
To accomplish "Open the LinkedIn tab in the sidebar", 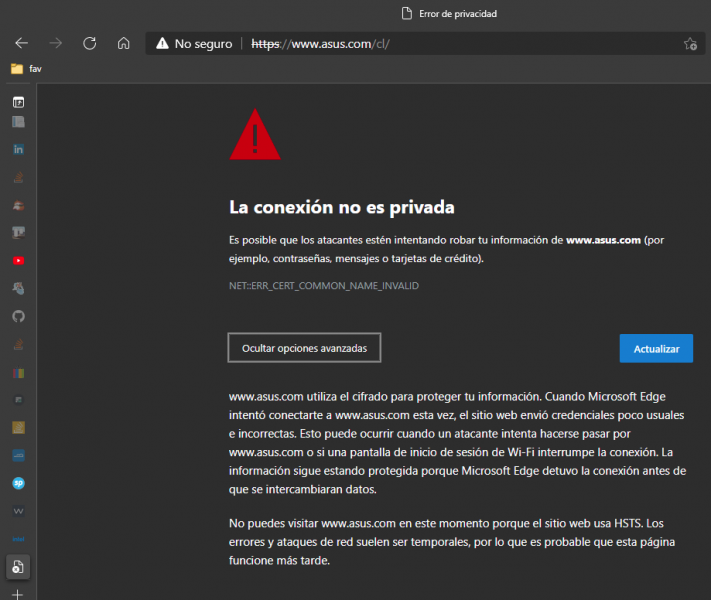I will point(18,149).
